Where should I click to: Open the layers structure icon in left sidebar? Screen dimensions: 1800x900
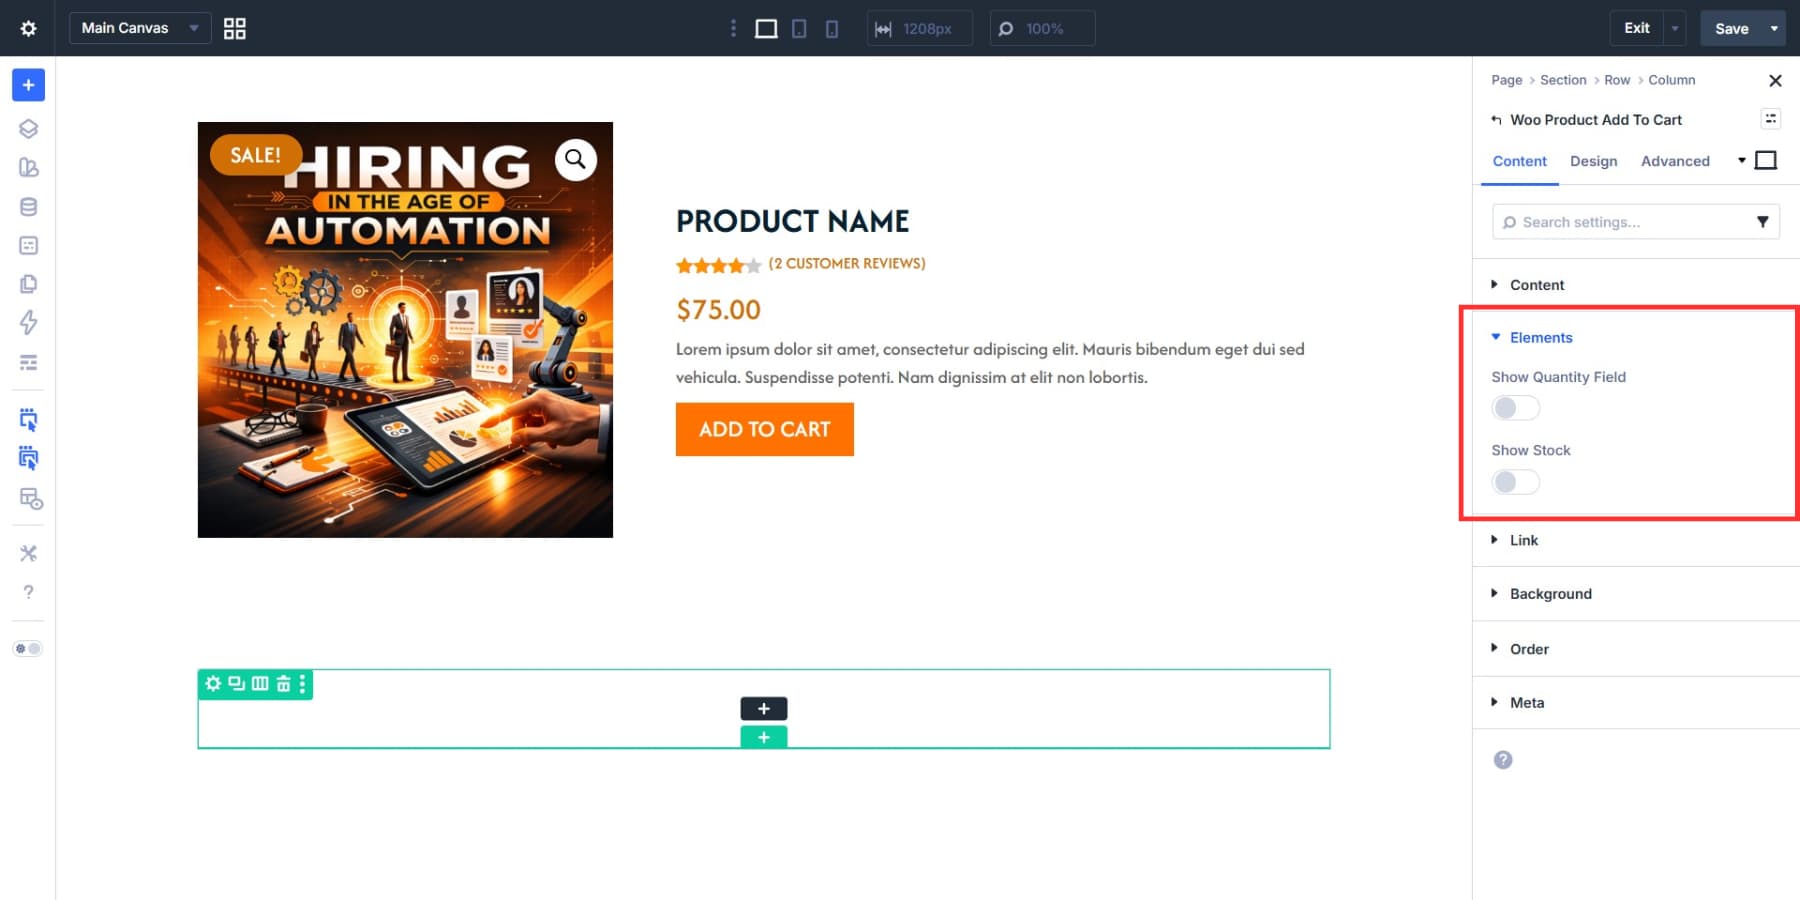pos(28,128)
